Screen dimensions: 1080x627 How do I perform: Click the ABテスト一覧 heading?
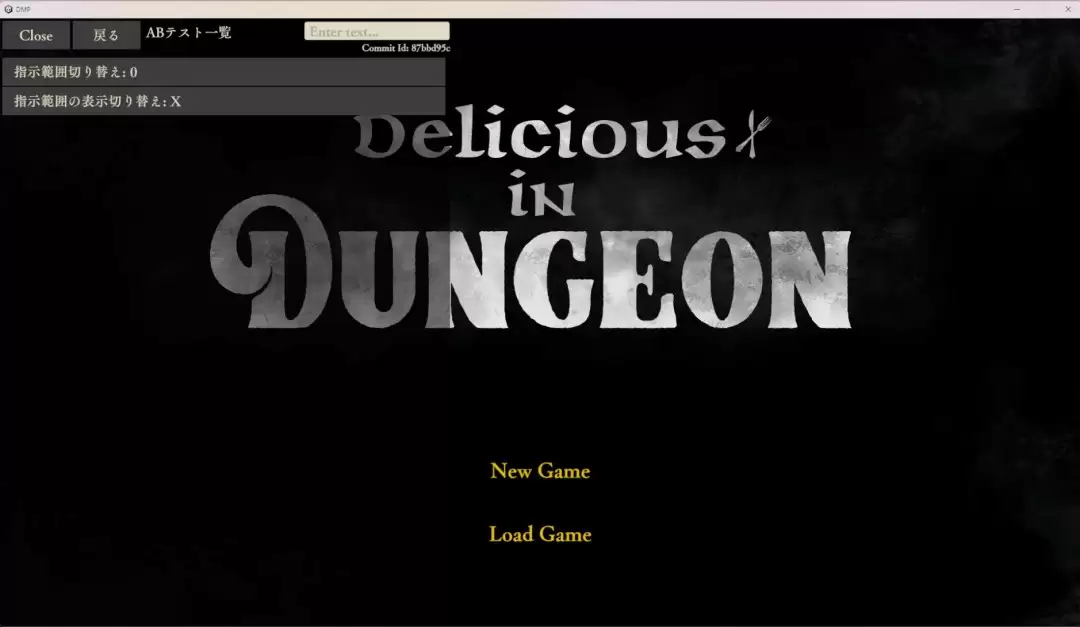pyautogui.click(x=189, y=32)
